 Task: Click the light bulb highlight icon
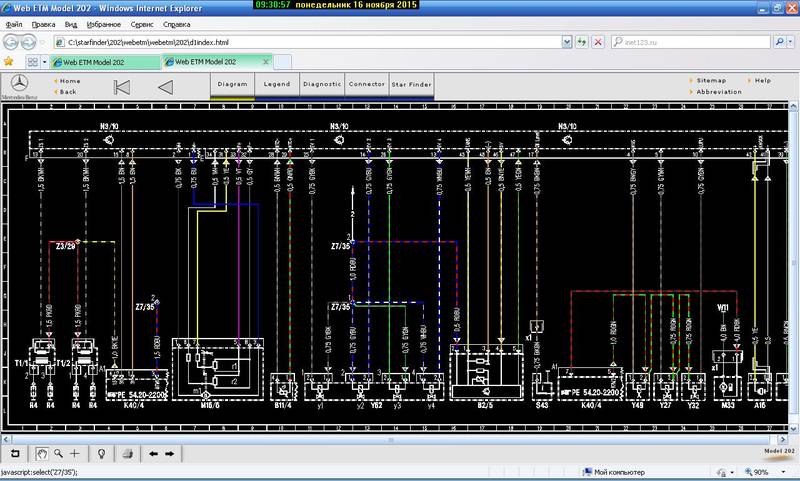pyautogui.click(x=102, y=453)
